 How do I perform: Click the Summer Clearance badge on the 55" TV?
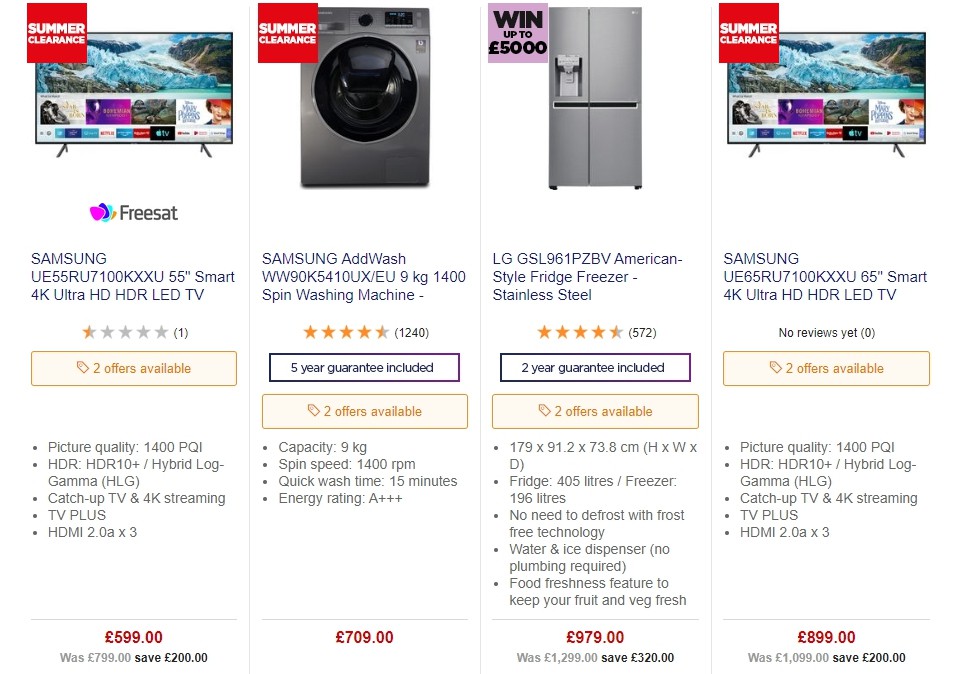pos(56,31)
